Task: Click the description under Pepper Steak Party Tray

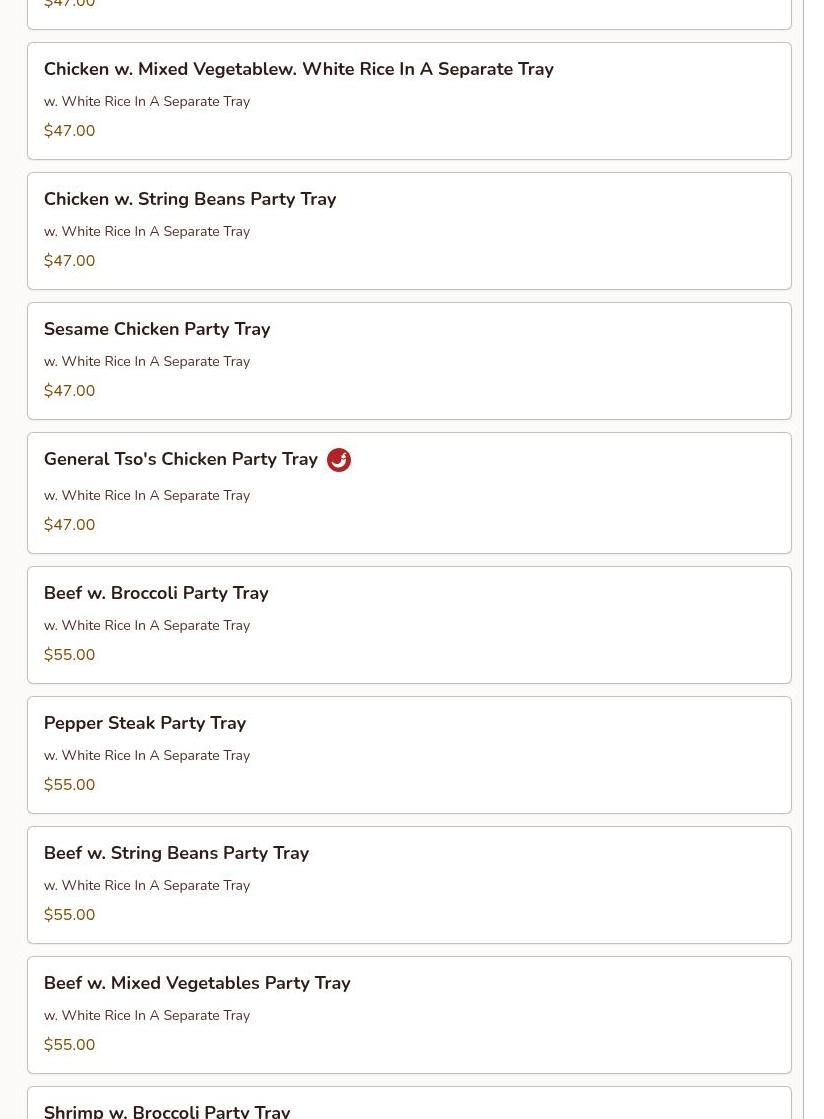Action: point(147,755)
